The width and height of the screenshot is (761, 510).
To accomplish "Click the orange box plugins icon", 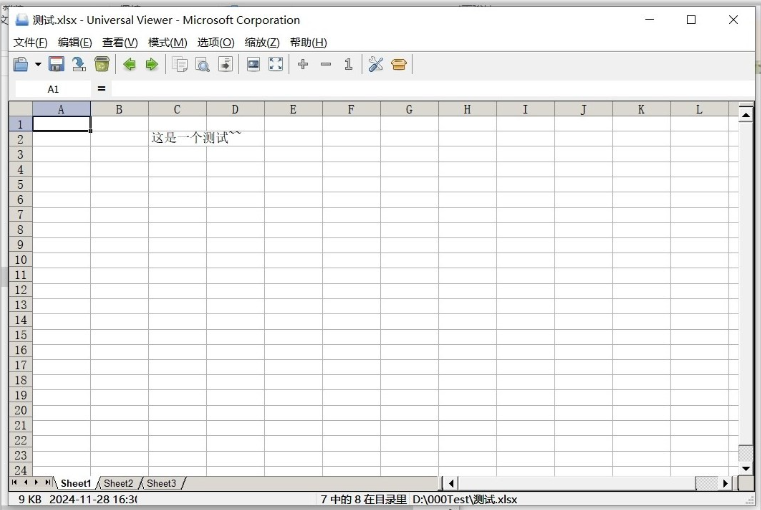I will 398,64.
